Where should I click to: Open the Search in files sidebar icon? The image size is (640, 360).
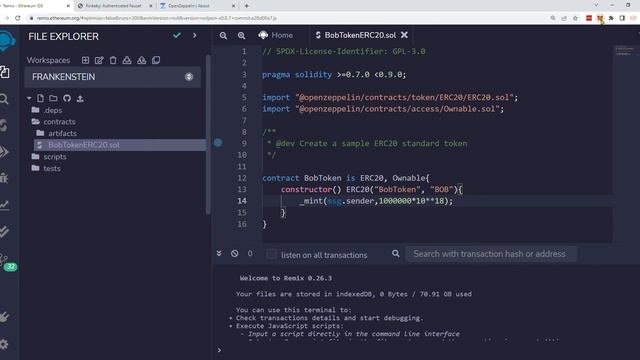pos(4,99)
